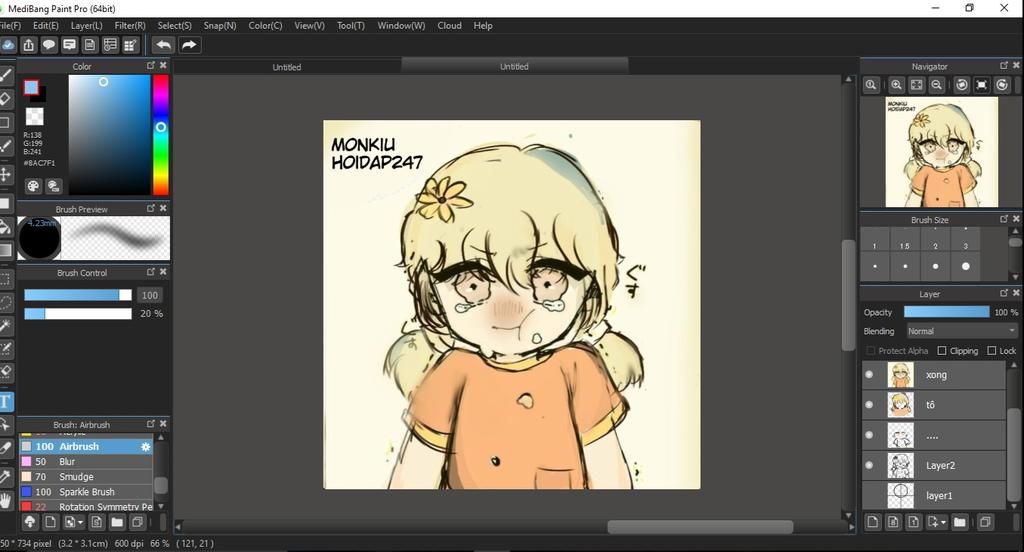The width and height of the screenshot is (1024, 552).
Task: Open the Blending mode dropdown
Action: [961, 331]
